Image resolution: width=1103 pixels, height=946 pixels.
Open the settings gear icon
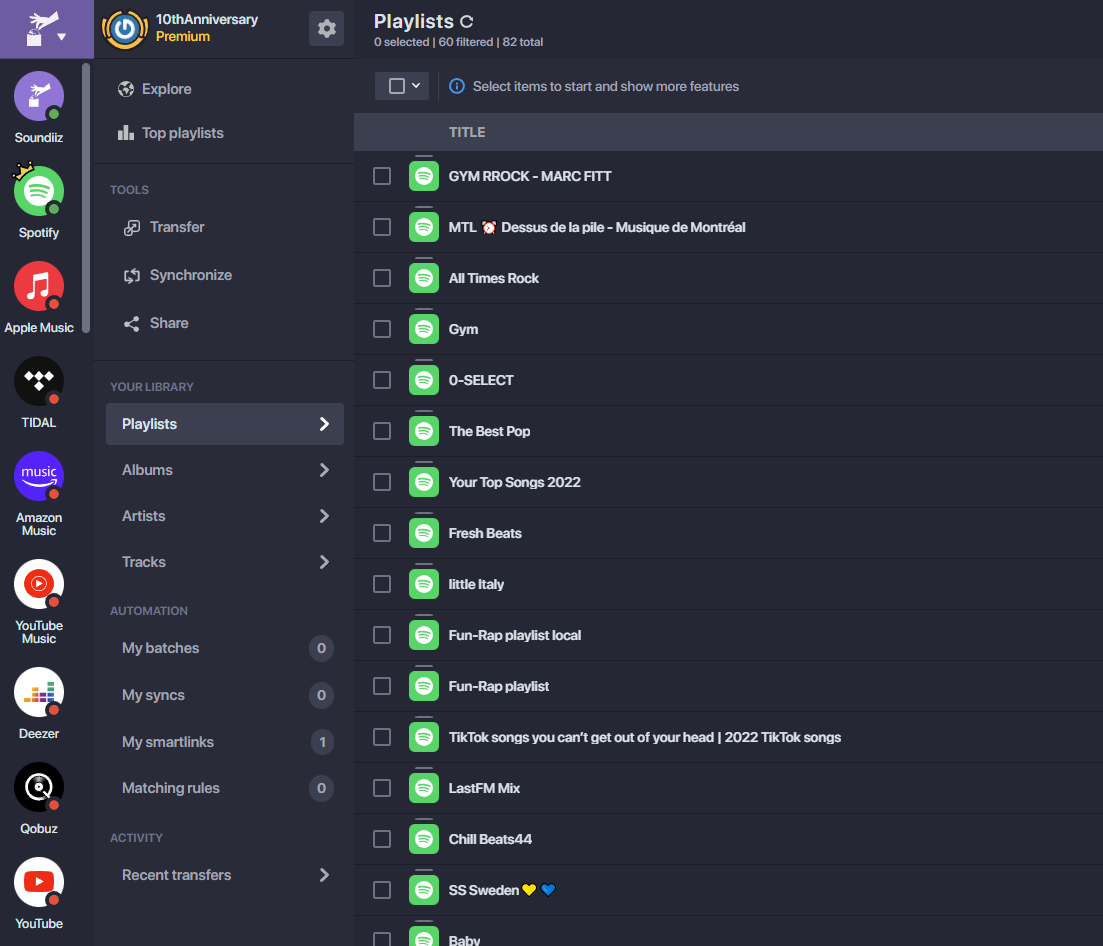point(326,29)
